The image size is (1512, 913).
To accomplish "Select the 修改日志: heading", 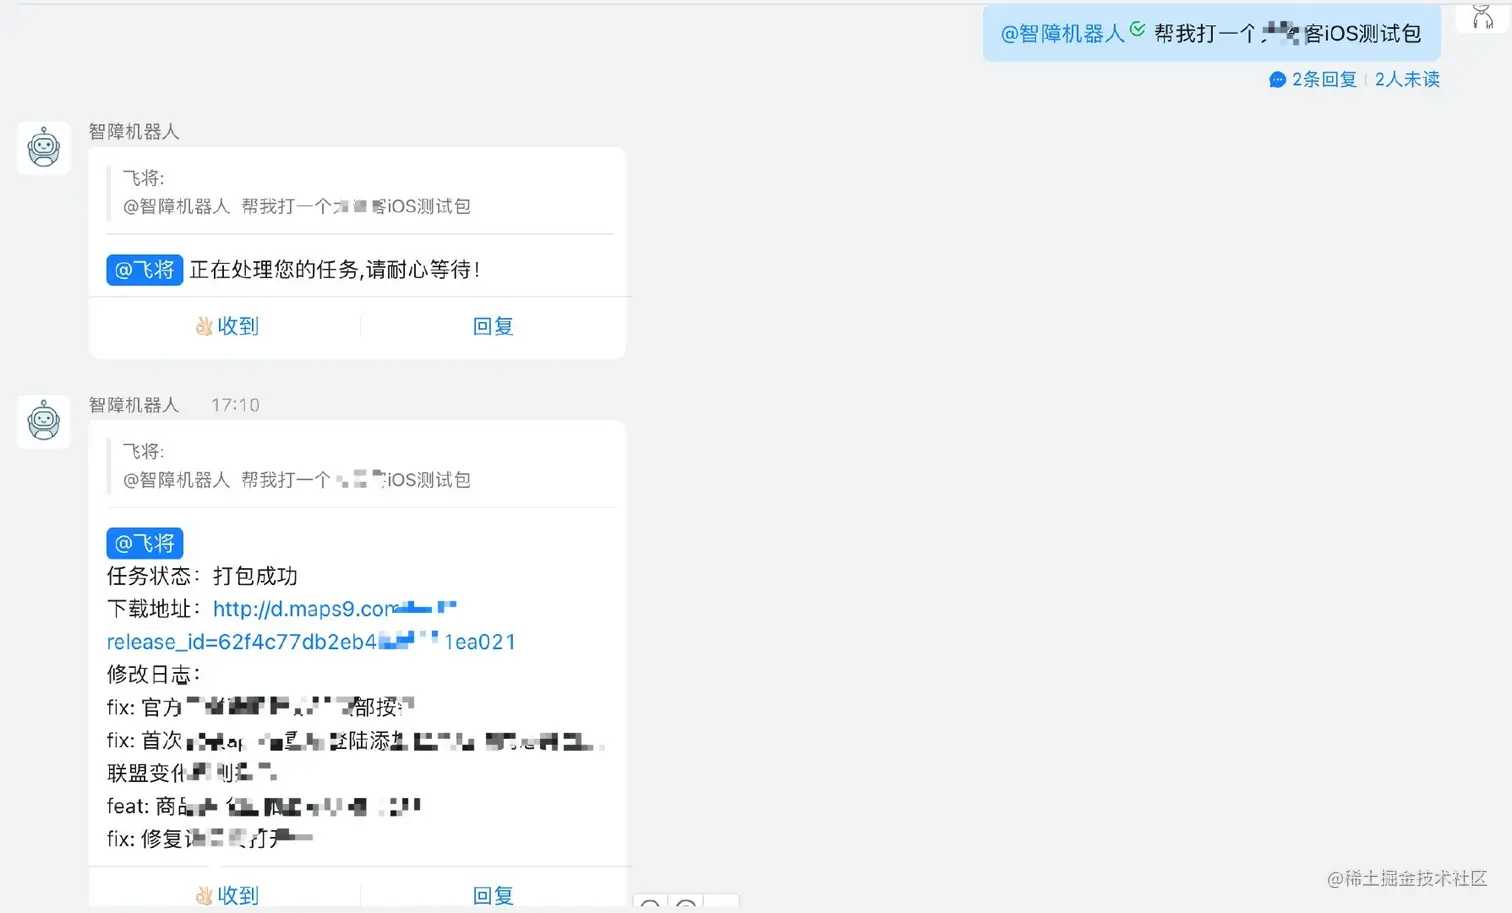I will tap(155, 674).
